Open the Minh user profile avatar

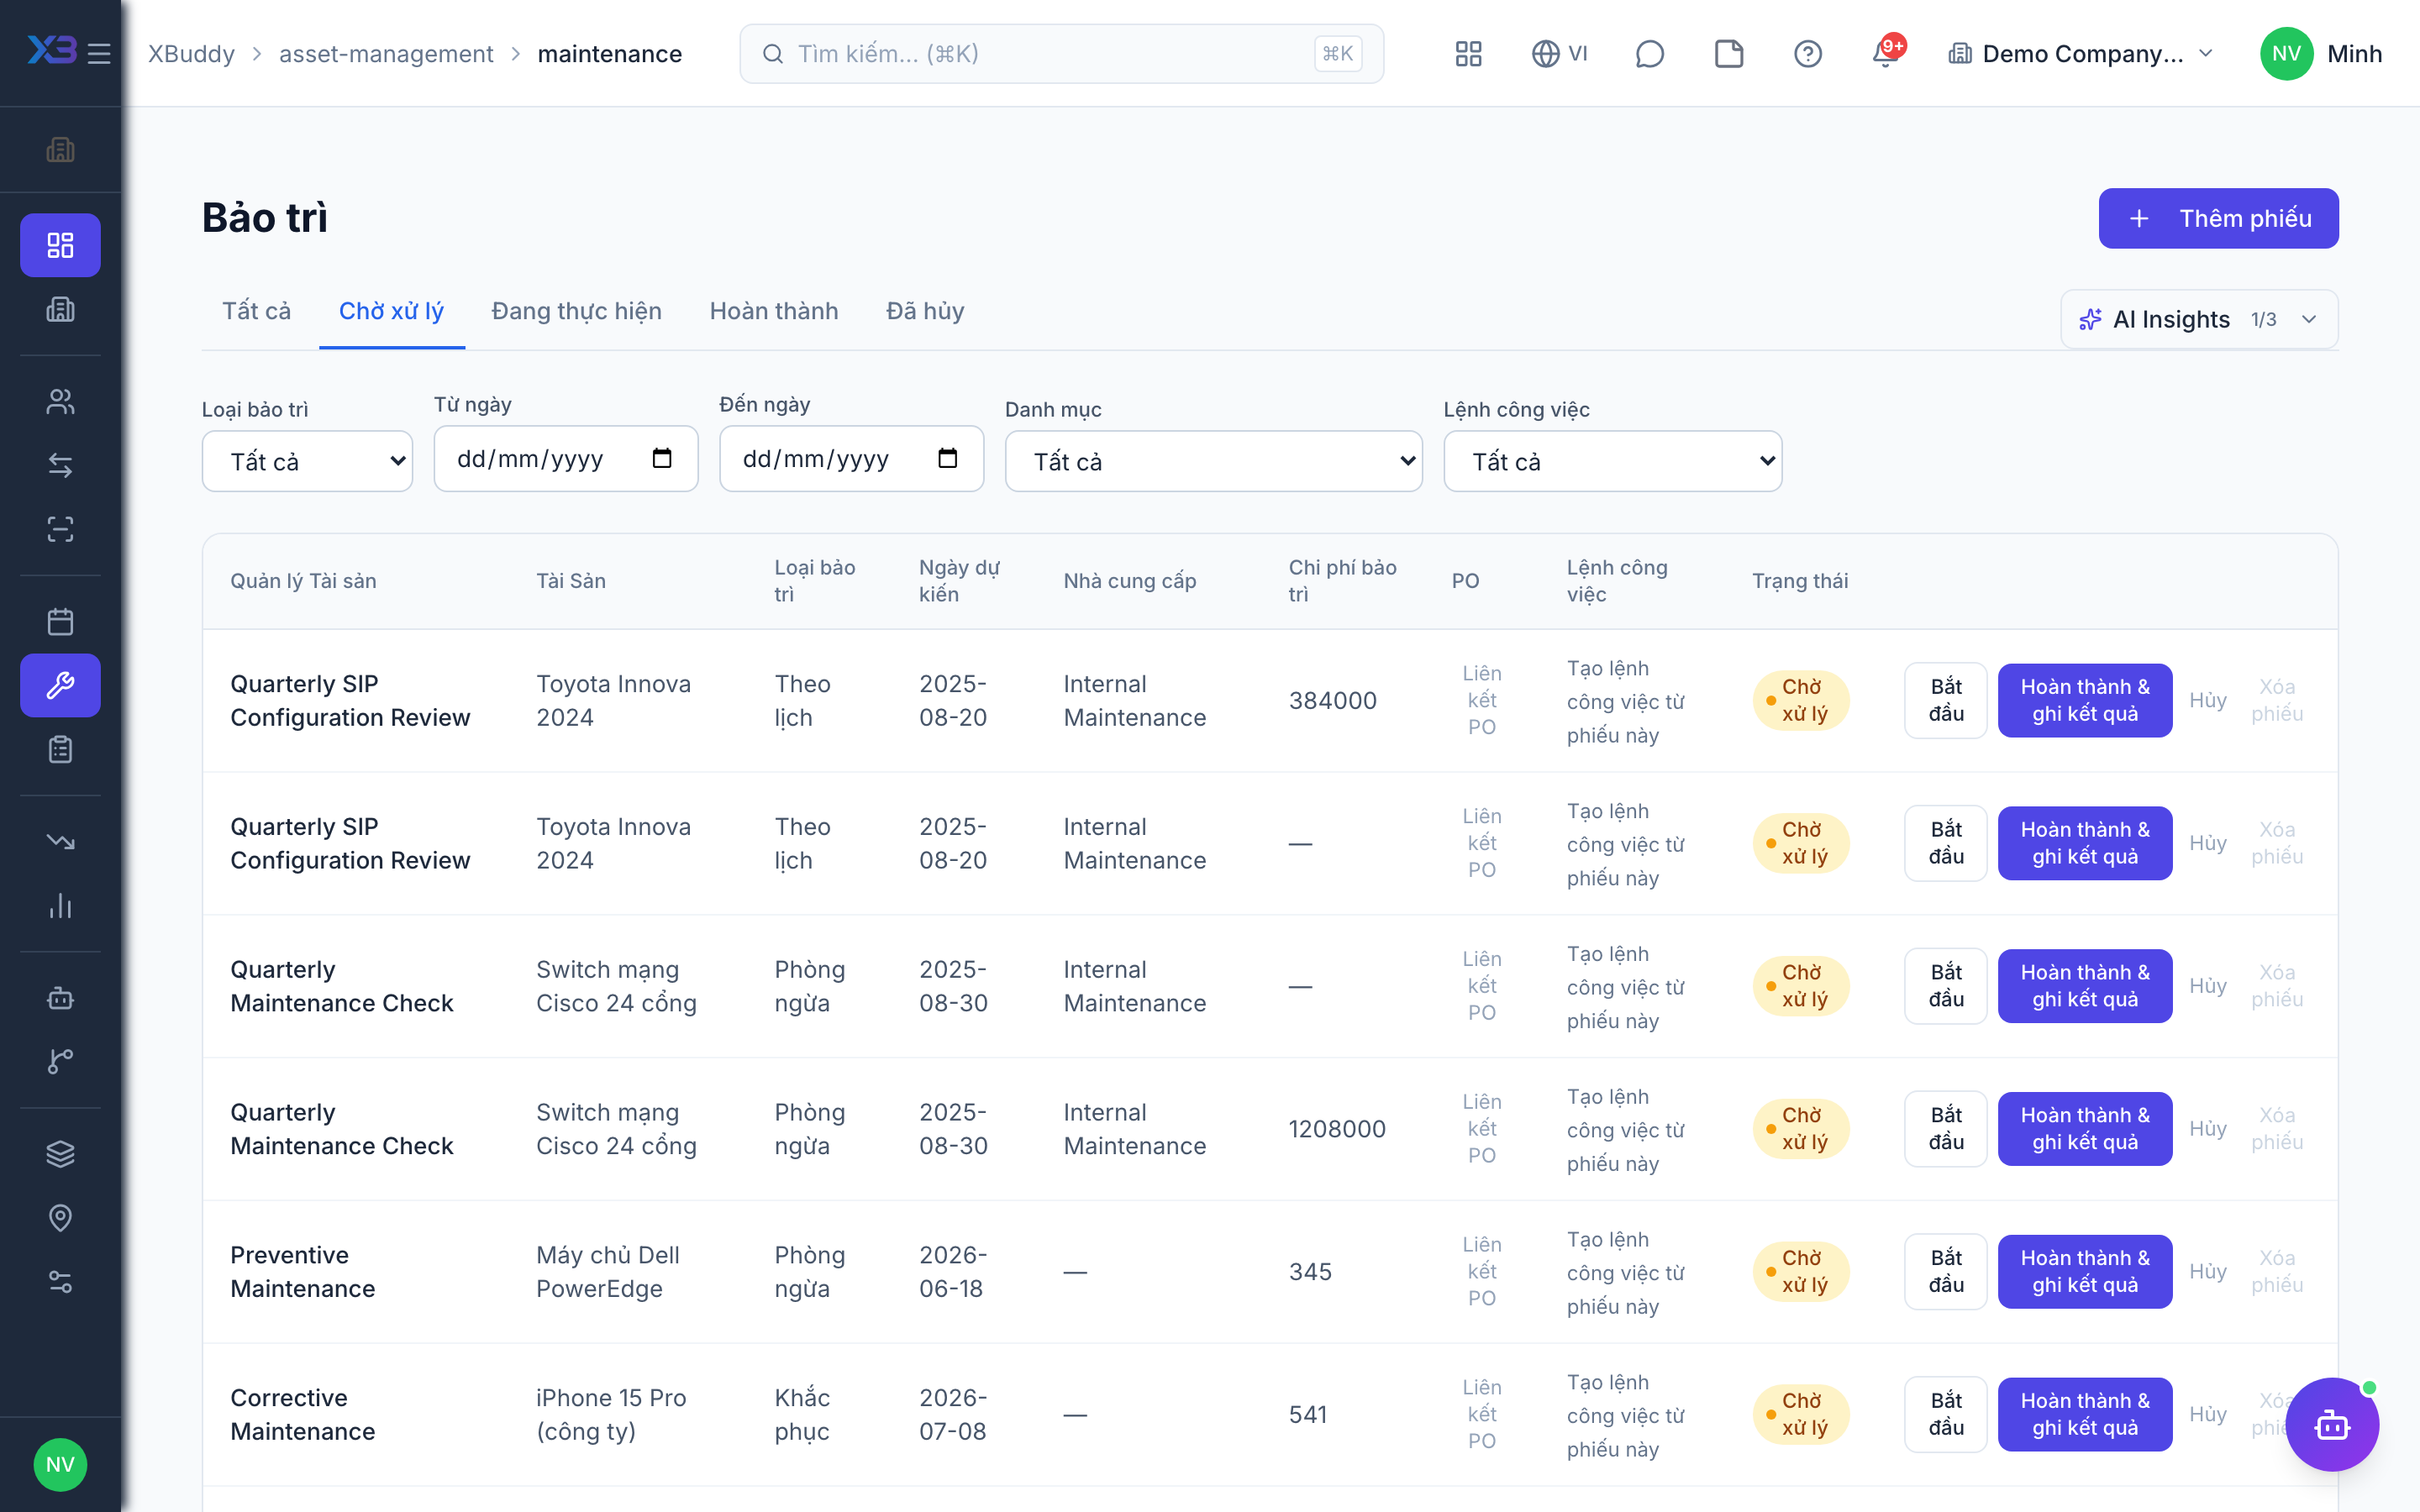pyautogui.click(x=2286, y=53)
